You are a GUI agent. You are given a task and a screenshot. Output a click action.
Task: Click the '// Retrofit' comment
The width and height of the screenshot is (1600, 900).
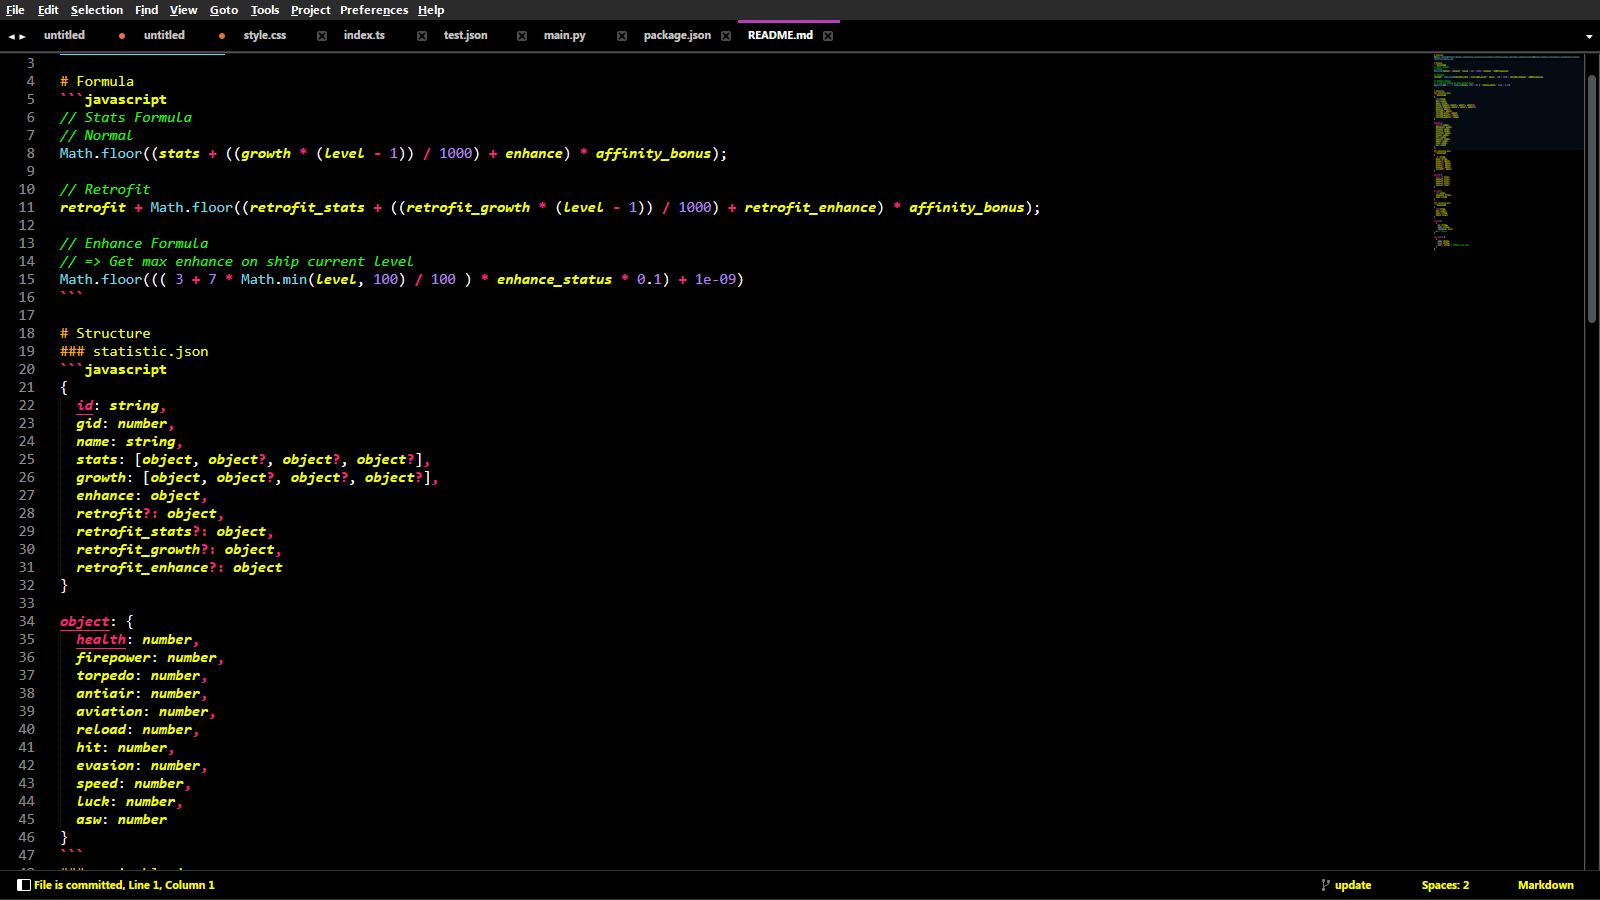pyautogui.click(x=105, y=189)
